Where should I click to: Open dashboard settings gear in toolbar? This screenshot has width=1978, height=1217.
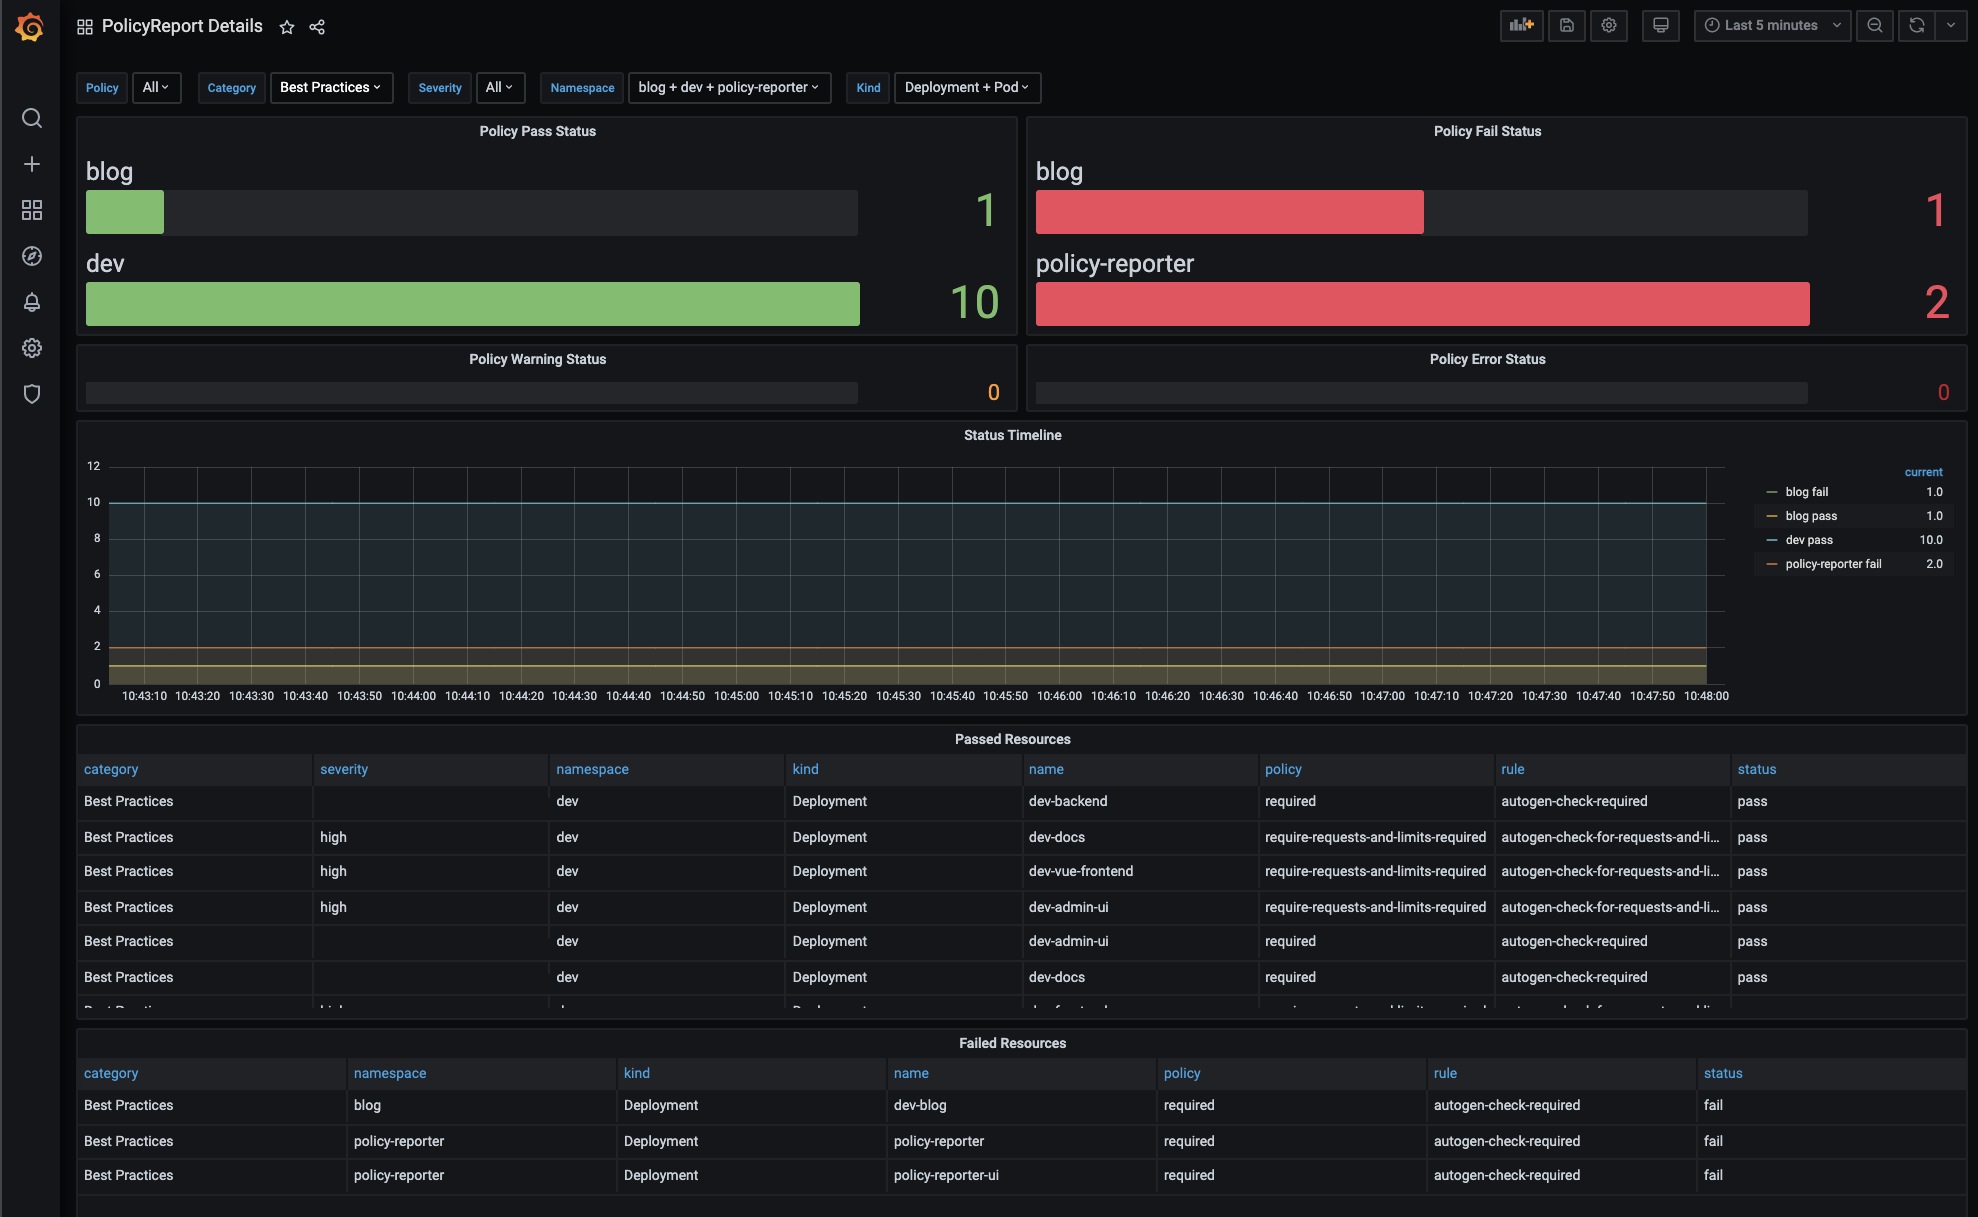coord(1609,26)
